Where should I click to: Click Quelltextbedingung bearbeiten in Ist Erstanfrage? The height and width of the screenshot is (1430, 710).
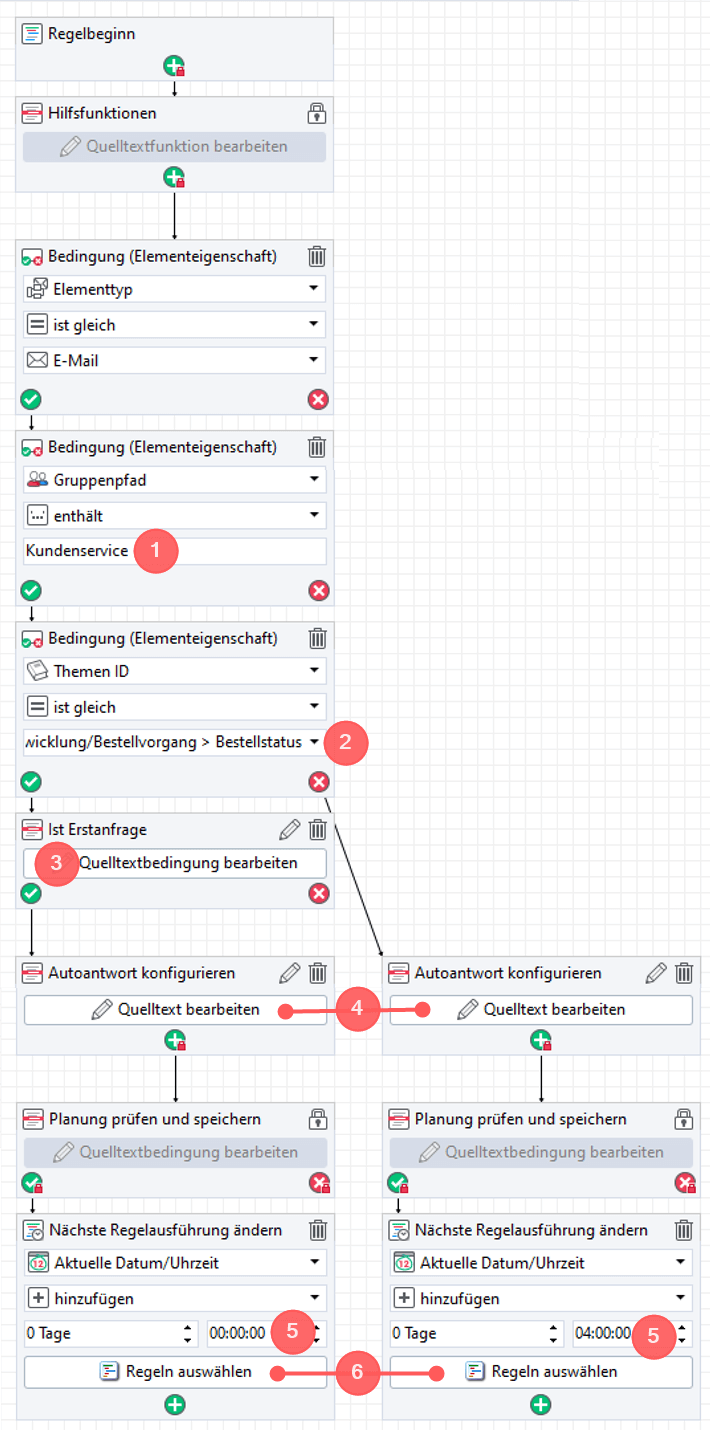point(187,862)
